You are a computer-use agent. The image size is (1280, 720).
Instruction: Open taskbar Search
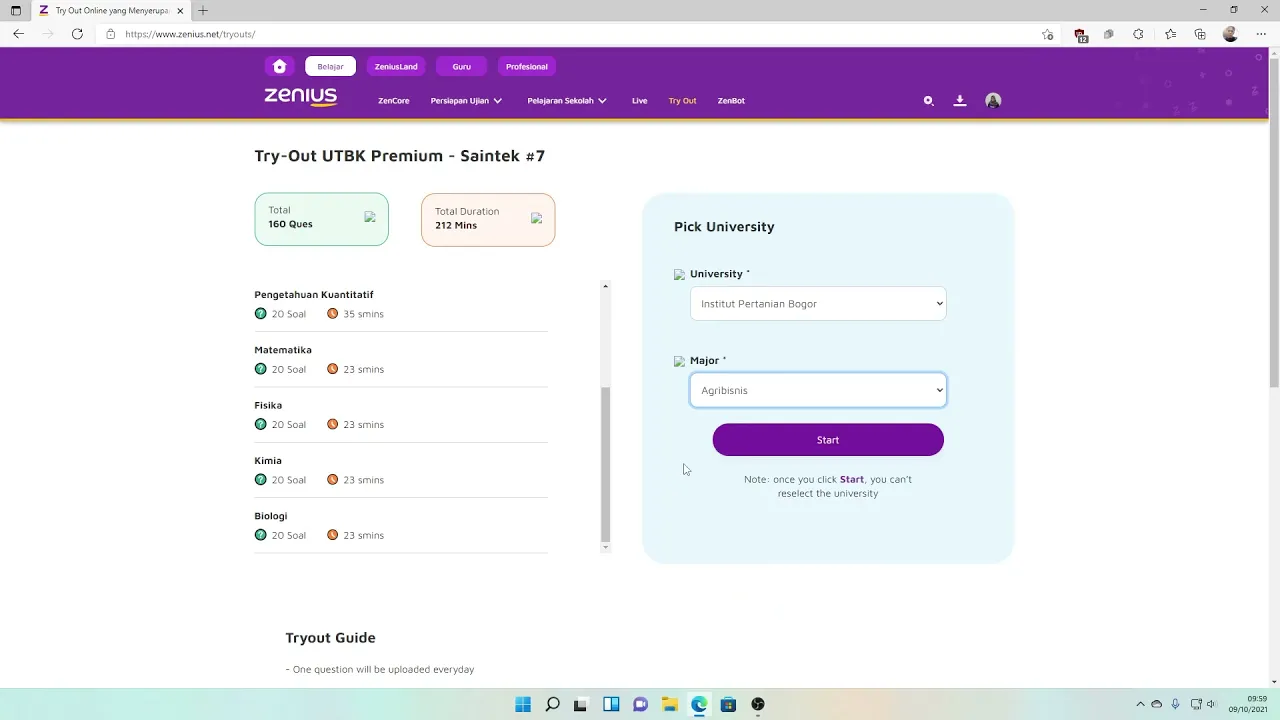552,704
